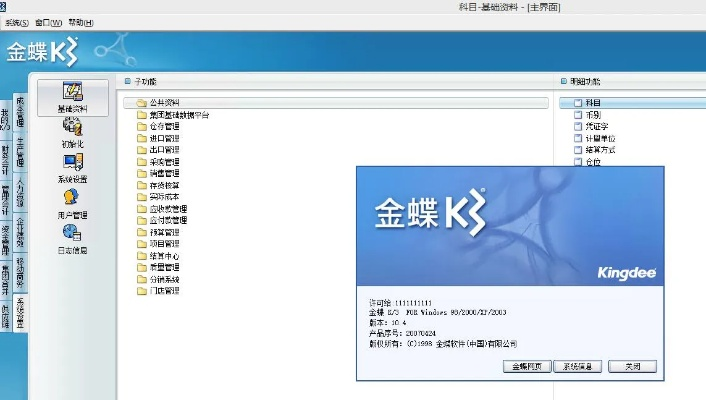706x400 pixels.
Task: Click the 币别 item icon
Action: tap(578, 115)
